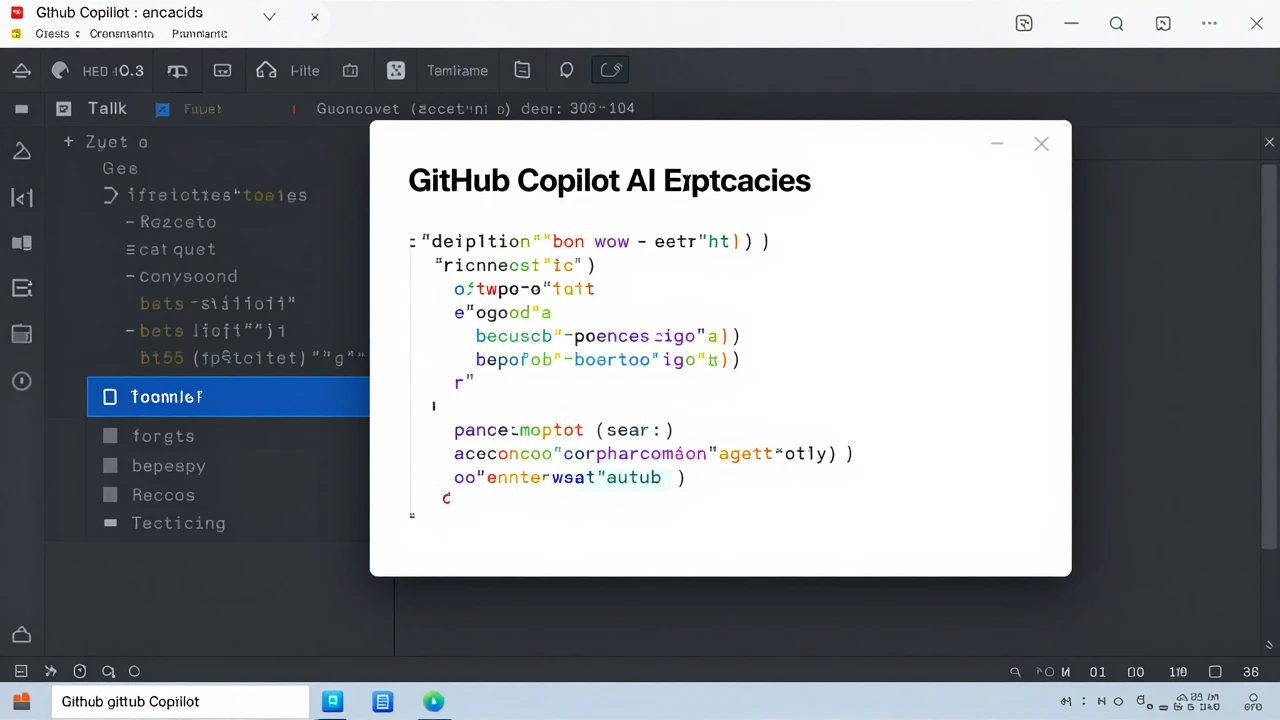Switch to the Tallk tab
The height and width of the screenshot is (720, 1280).
[107, 109]
